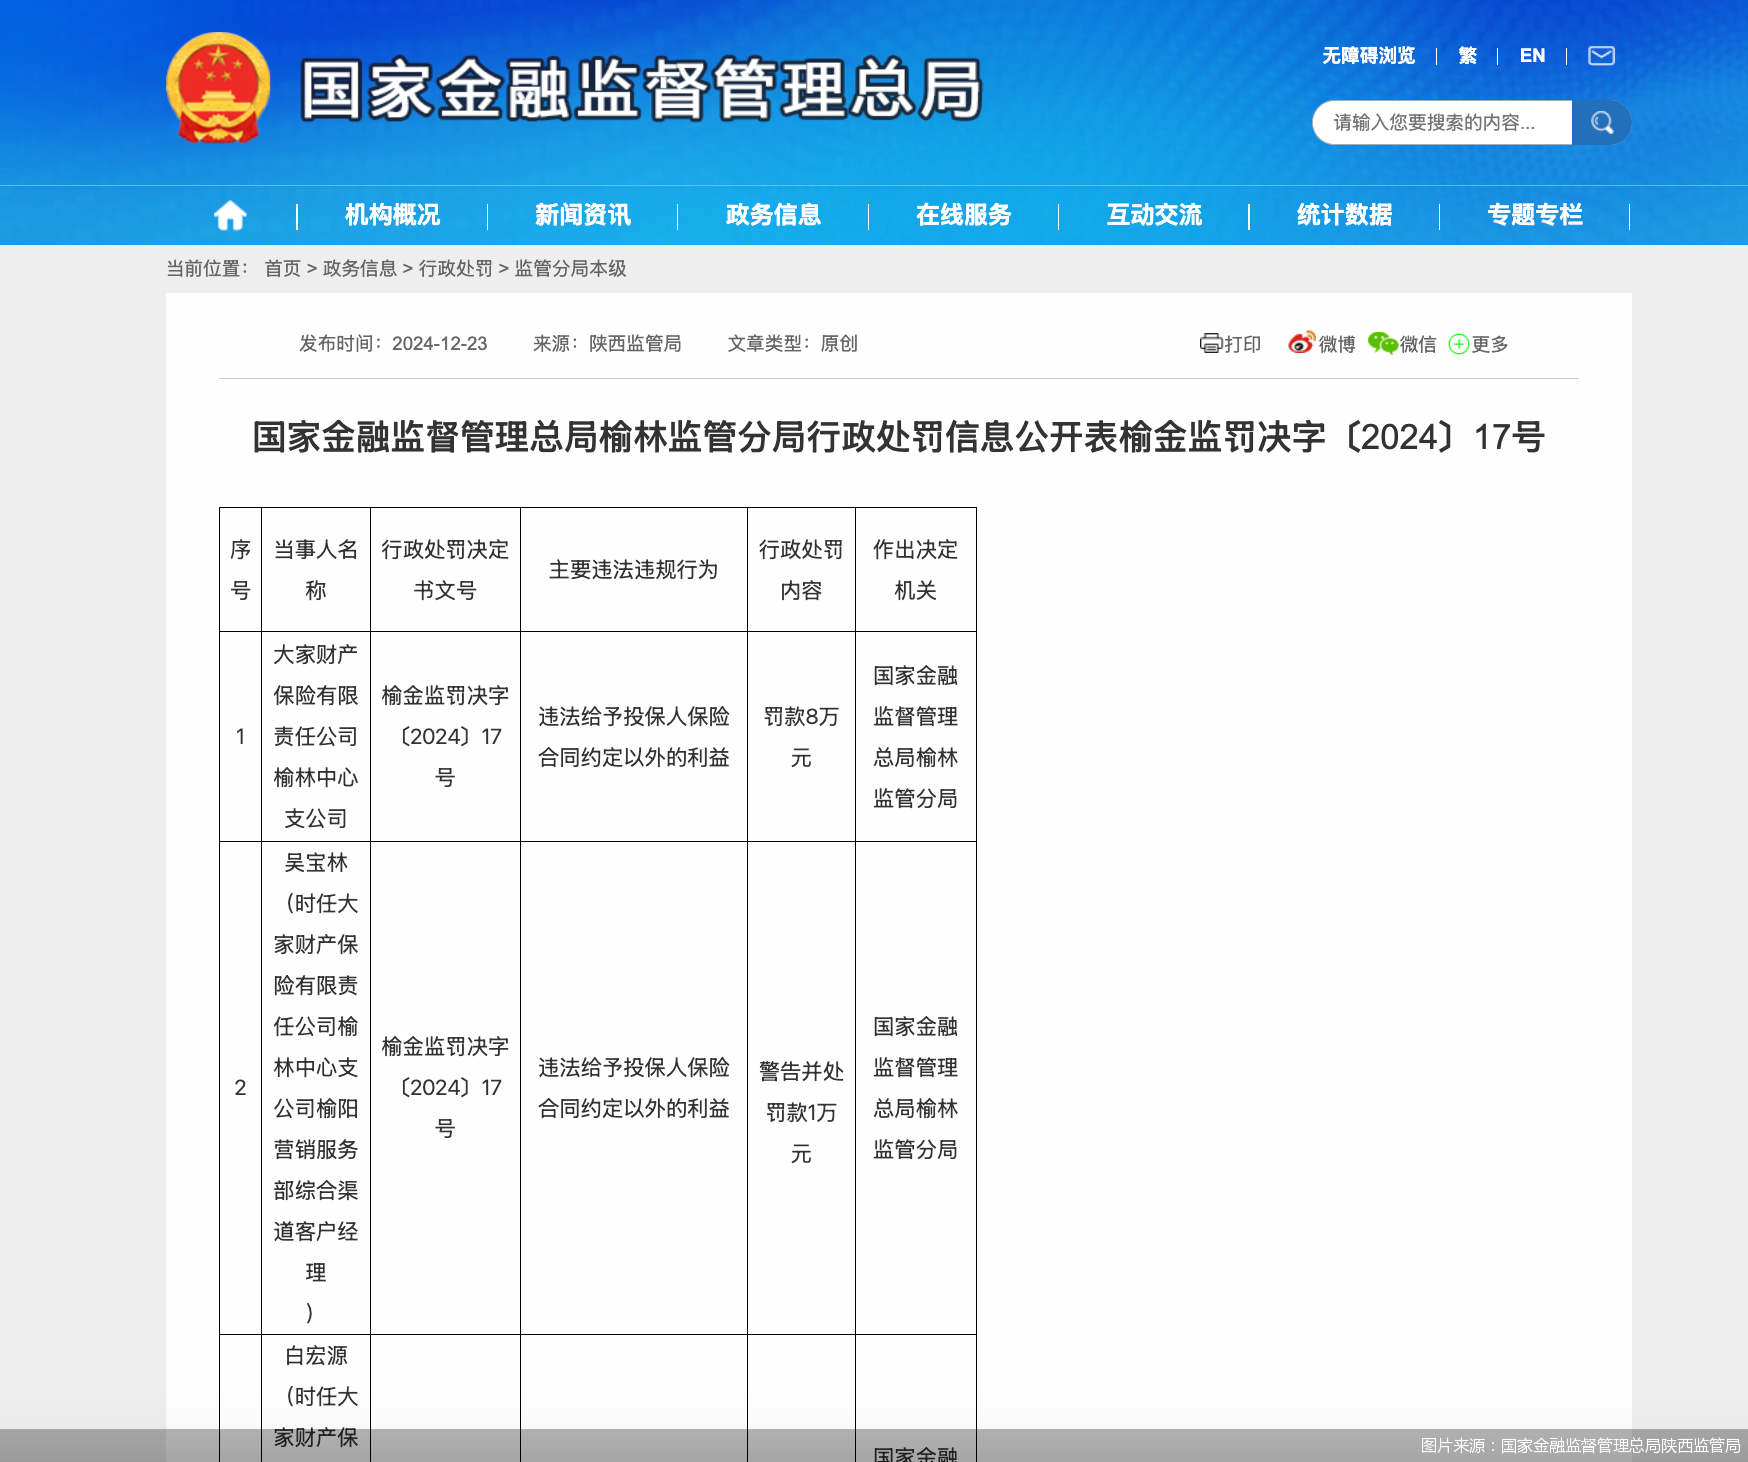Open the 统计数据 dropdown menu
The image size is (1748, 1462).
1342,215
